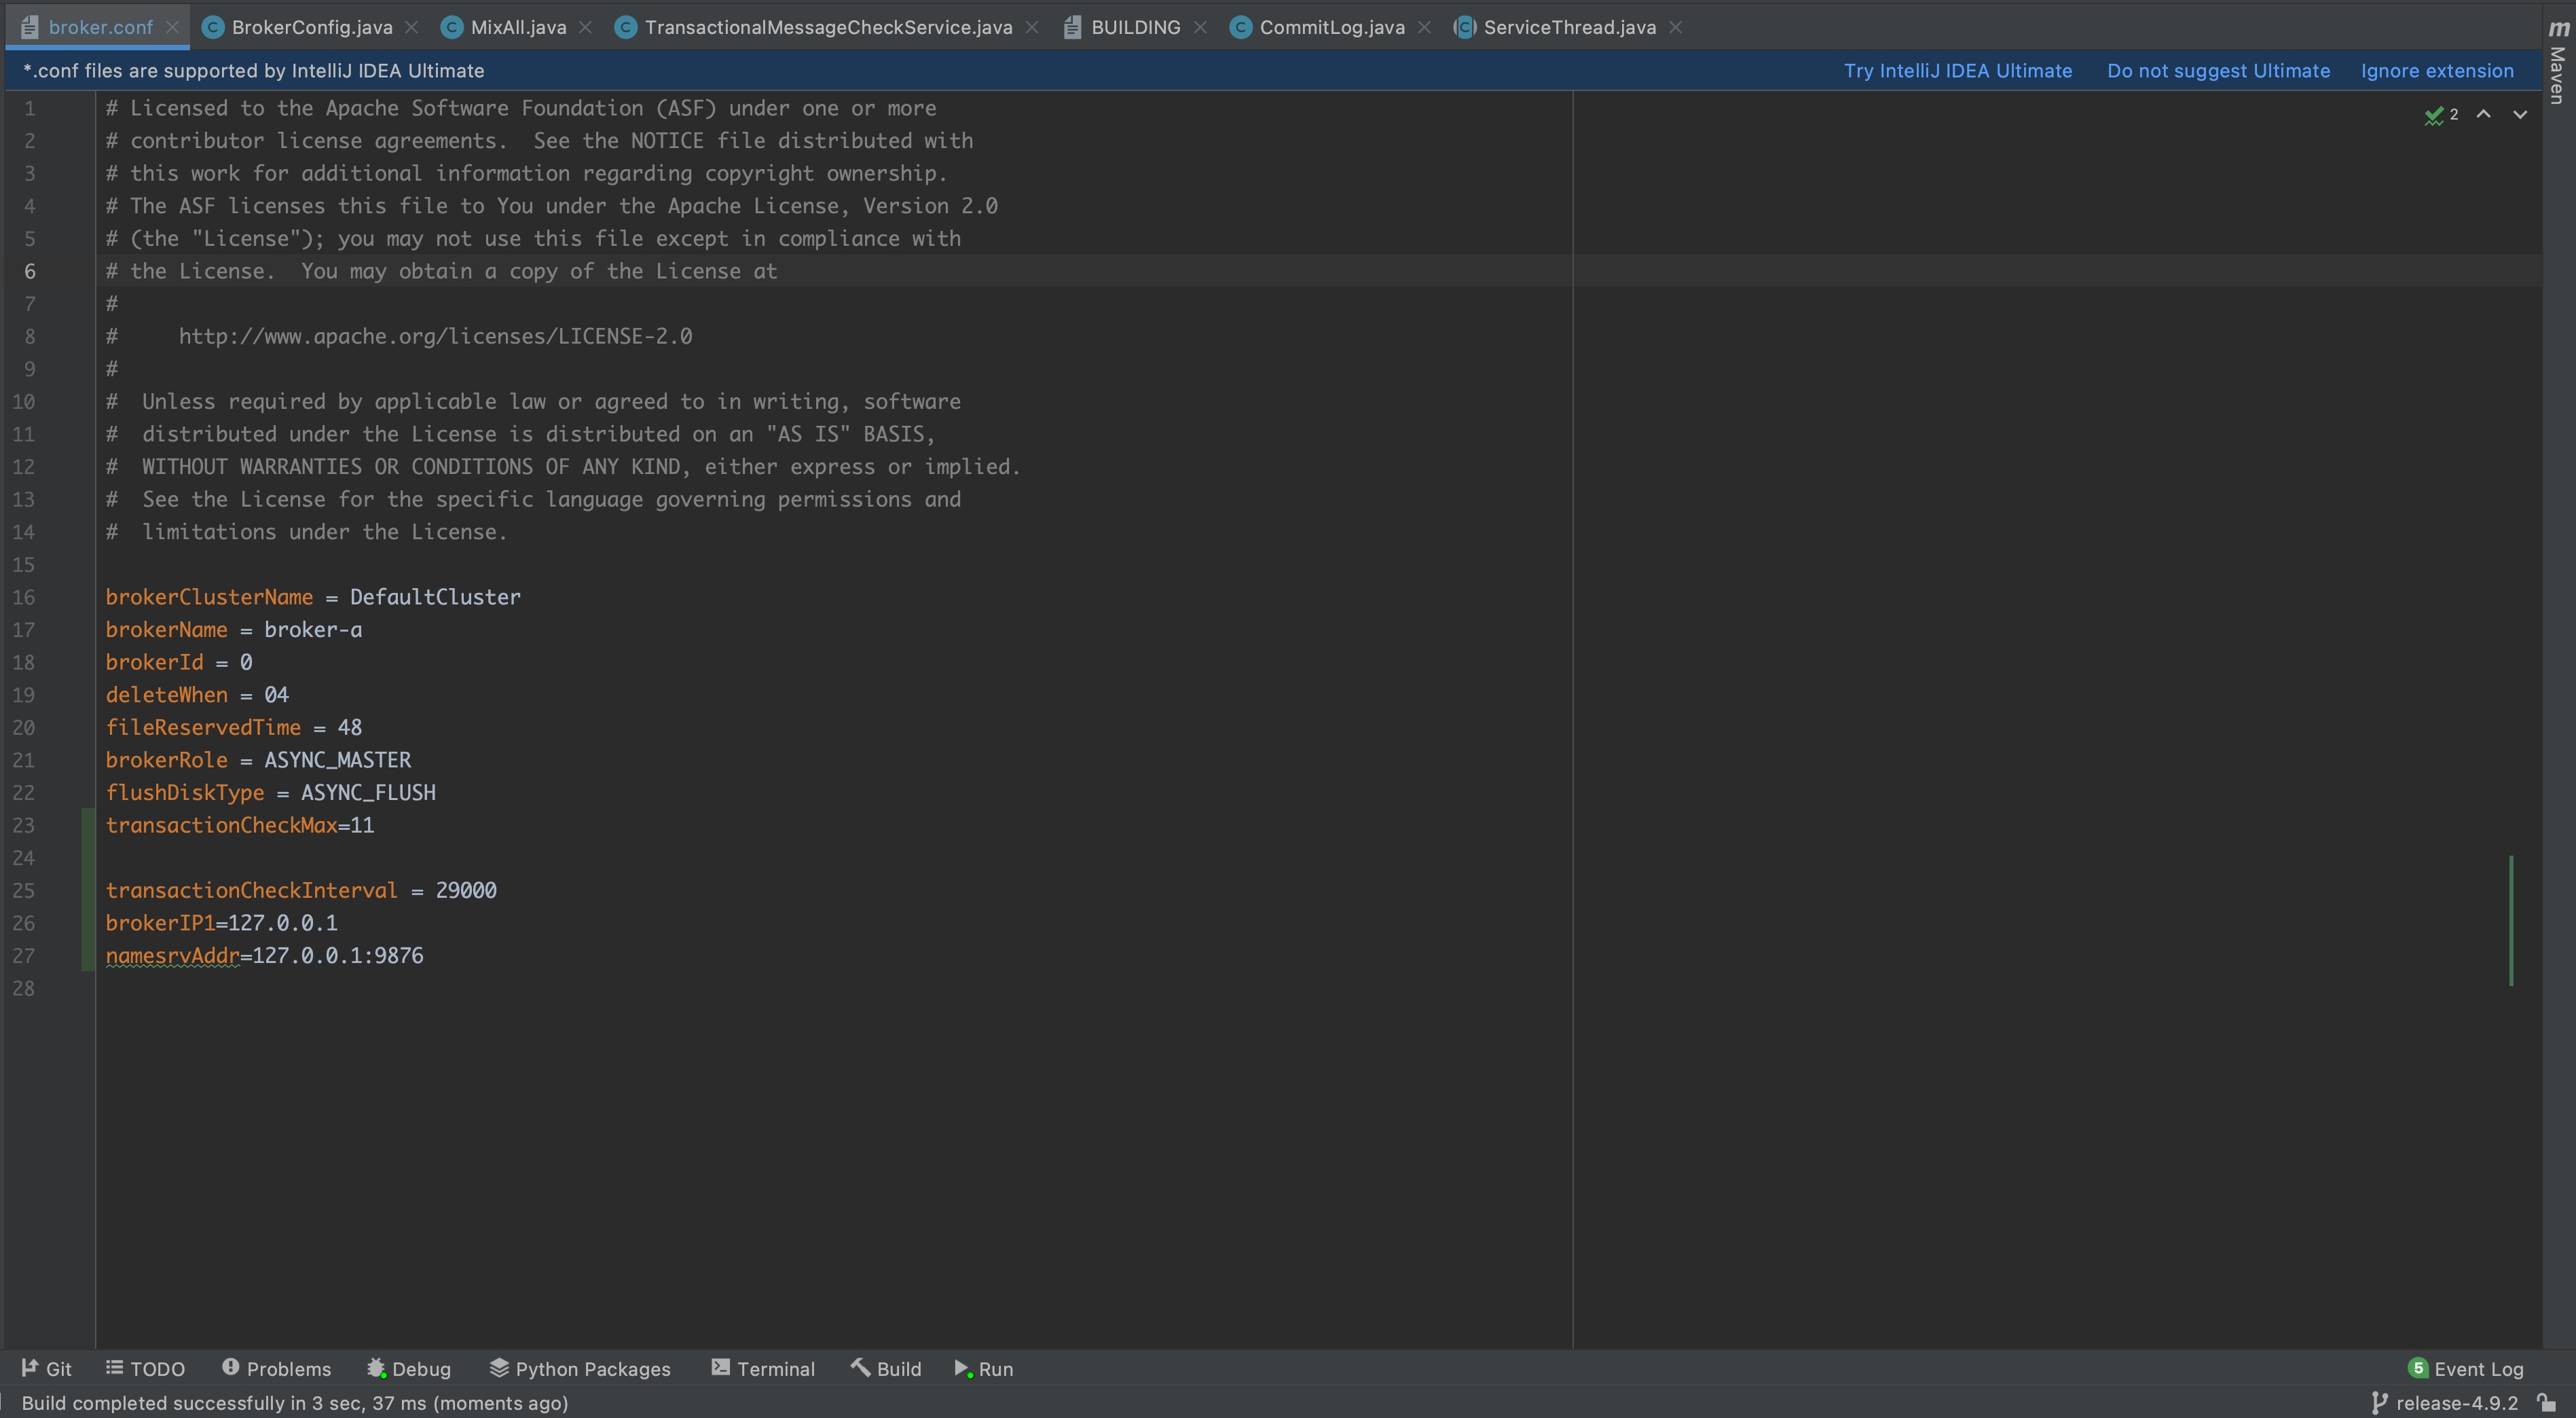Open Python Packages panel

click(580, 1369)
